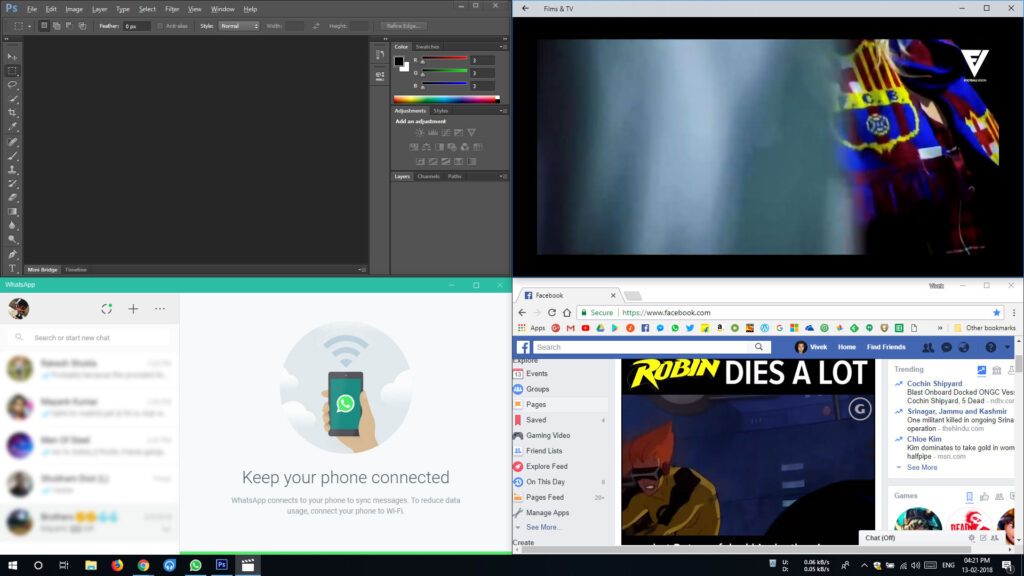Open the Filter menu
This screenshot has height=576, width=1024.
(x=172, y=7)
